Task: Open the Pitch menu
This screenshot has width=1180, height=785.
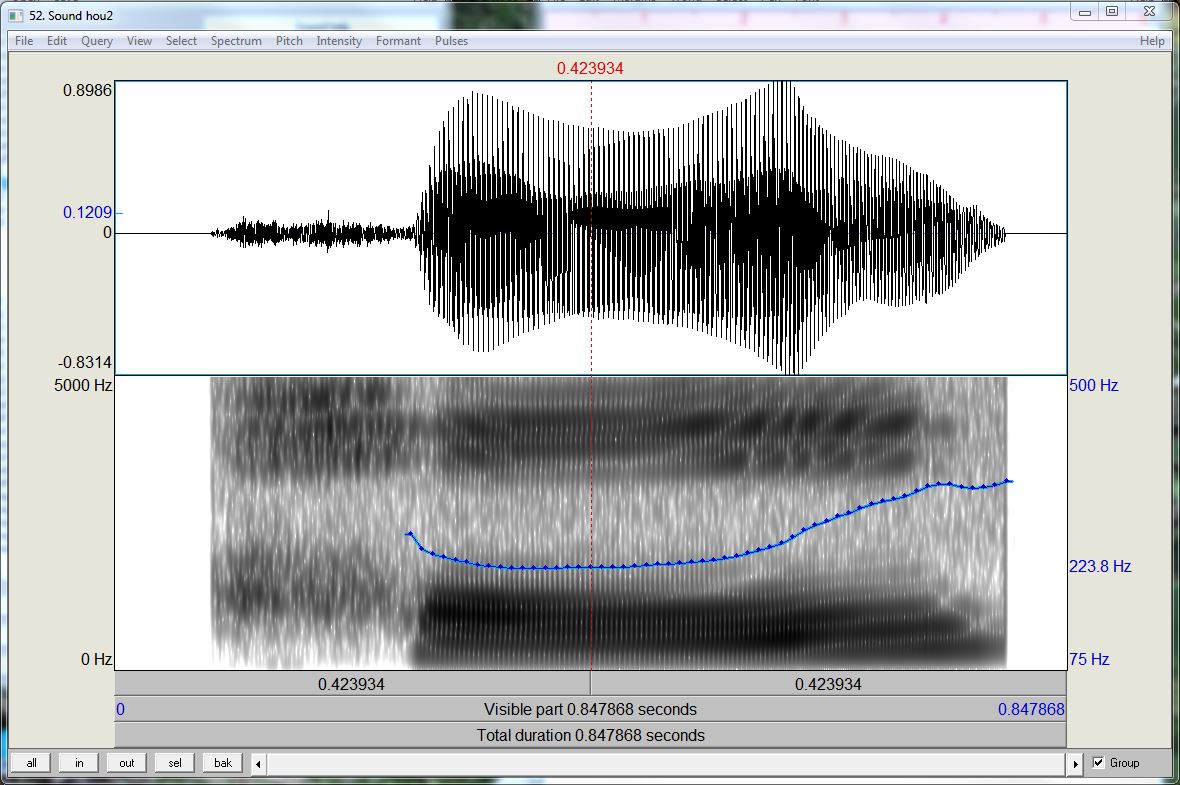Action: click(x=289, y=41)
